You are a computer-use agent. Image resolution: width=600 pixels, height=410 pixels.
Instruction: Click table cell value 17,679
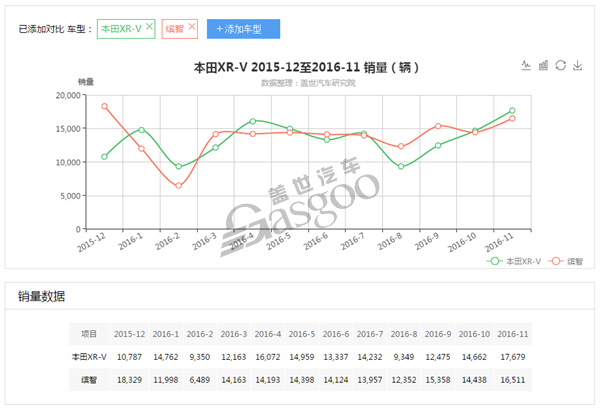click(x=513, y=357)
